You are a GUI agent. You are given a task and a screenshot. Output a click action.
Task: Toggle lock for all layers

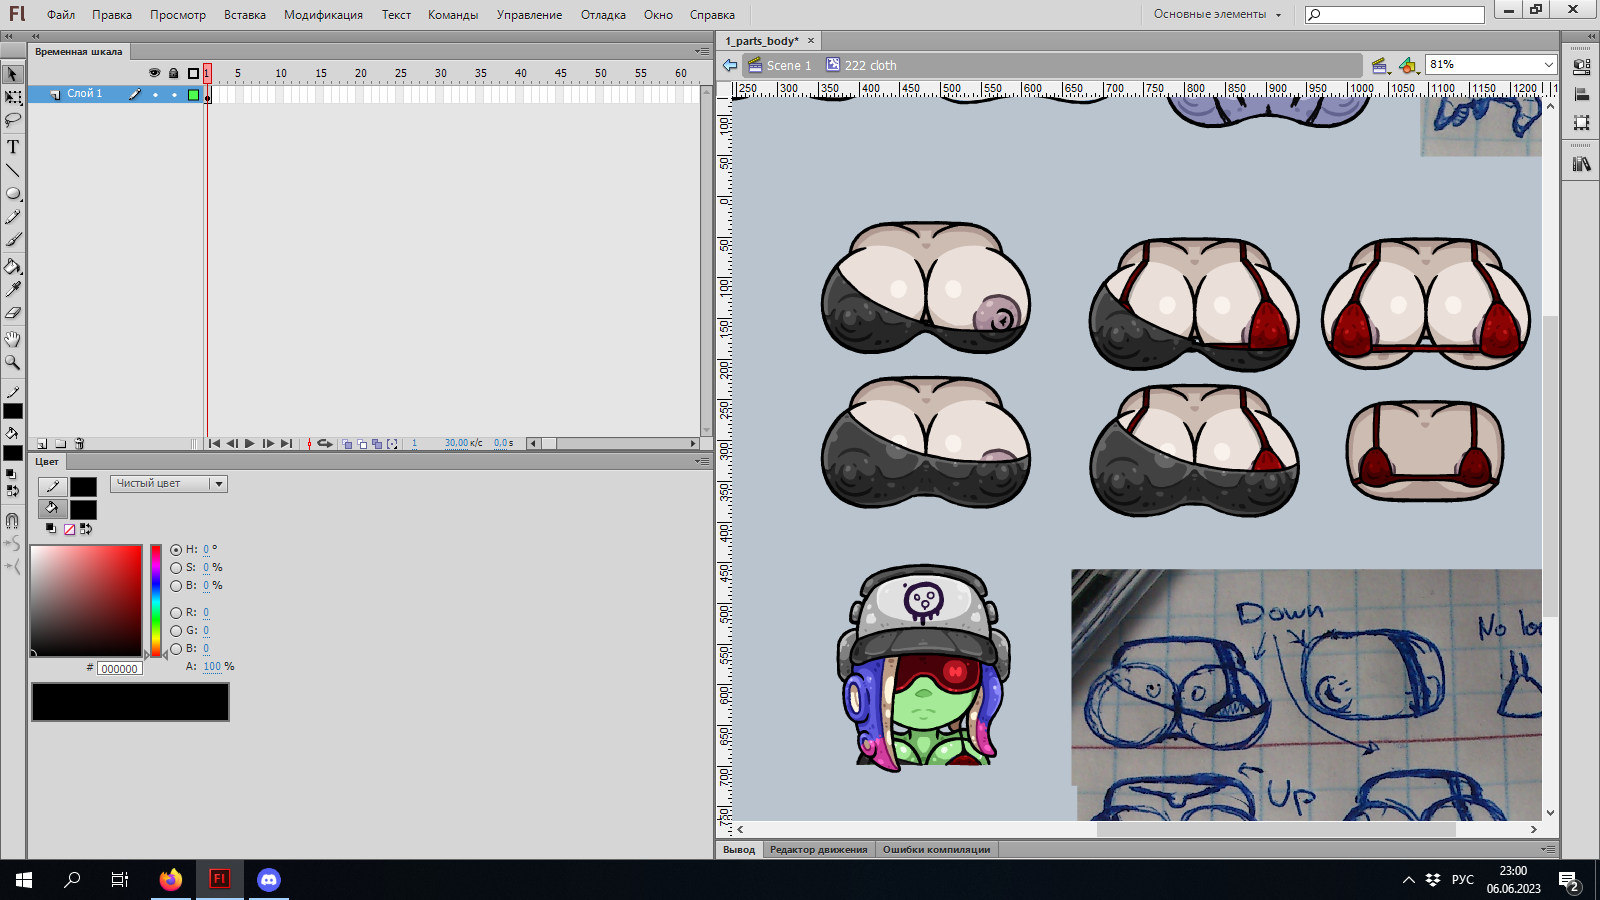click(173, 73)
